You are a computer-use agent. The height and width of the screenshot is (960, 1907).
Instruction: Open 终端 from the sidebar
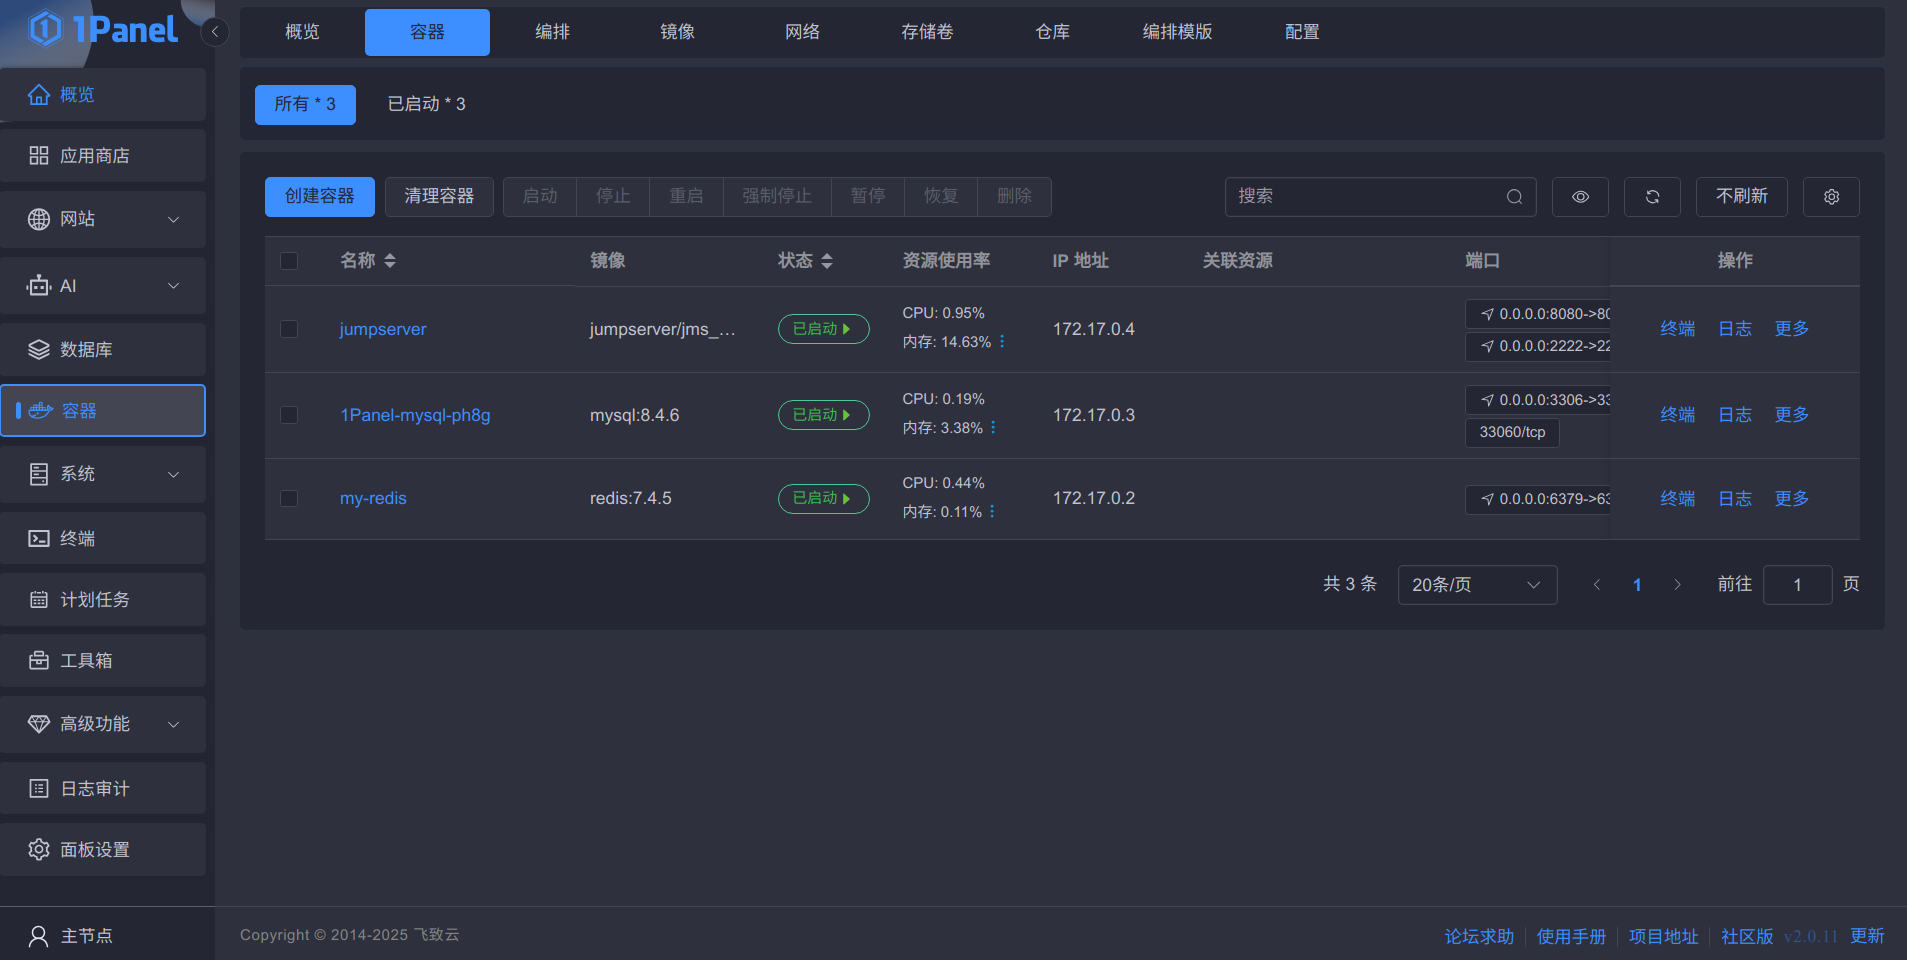[x=103, y=538]
